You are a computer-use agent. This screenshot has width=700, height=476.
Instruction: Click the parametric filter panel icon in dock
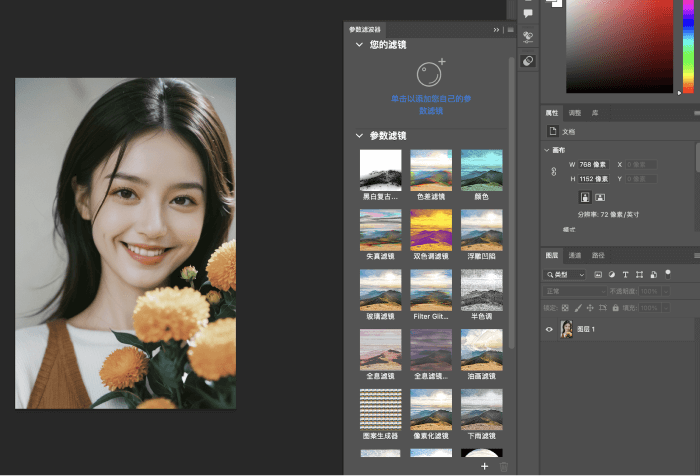[x=528, y=61]
